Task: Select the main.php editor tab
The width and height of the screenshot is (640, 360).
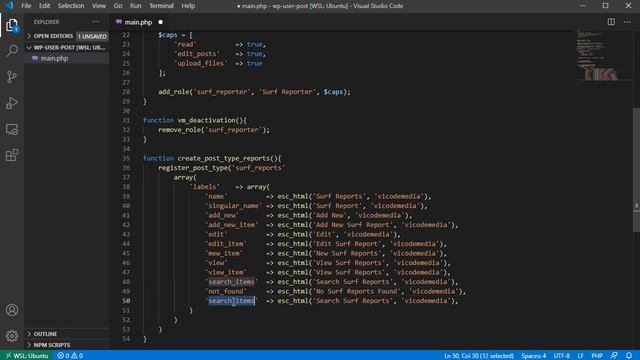Action: 139,22
